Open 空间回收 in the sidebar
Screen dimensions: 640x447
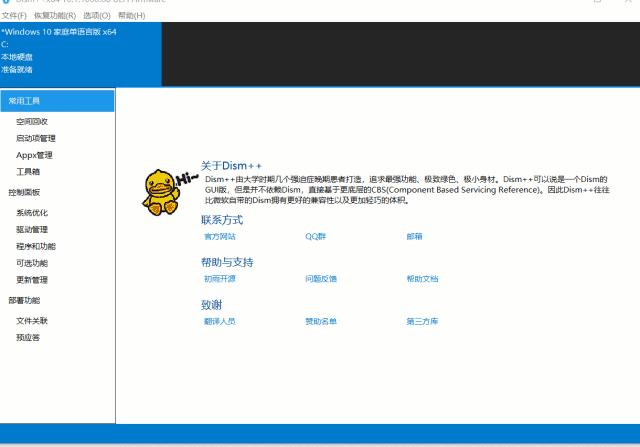(32, 121)
